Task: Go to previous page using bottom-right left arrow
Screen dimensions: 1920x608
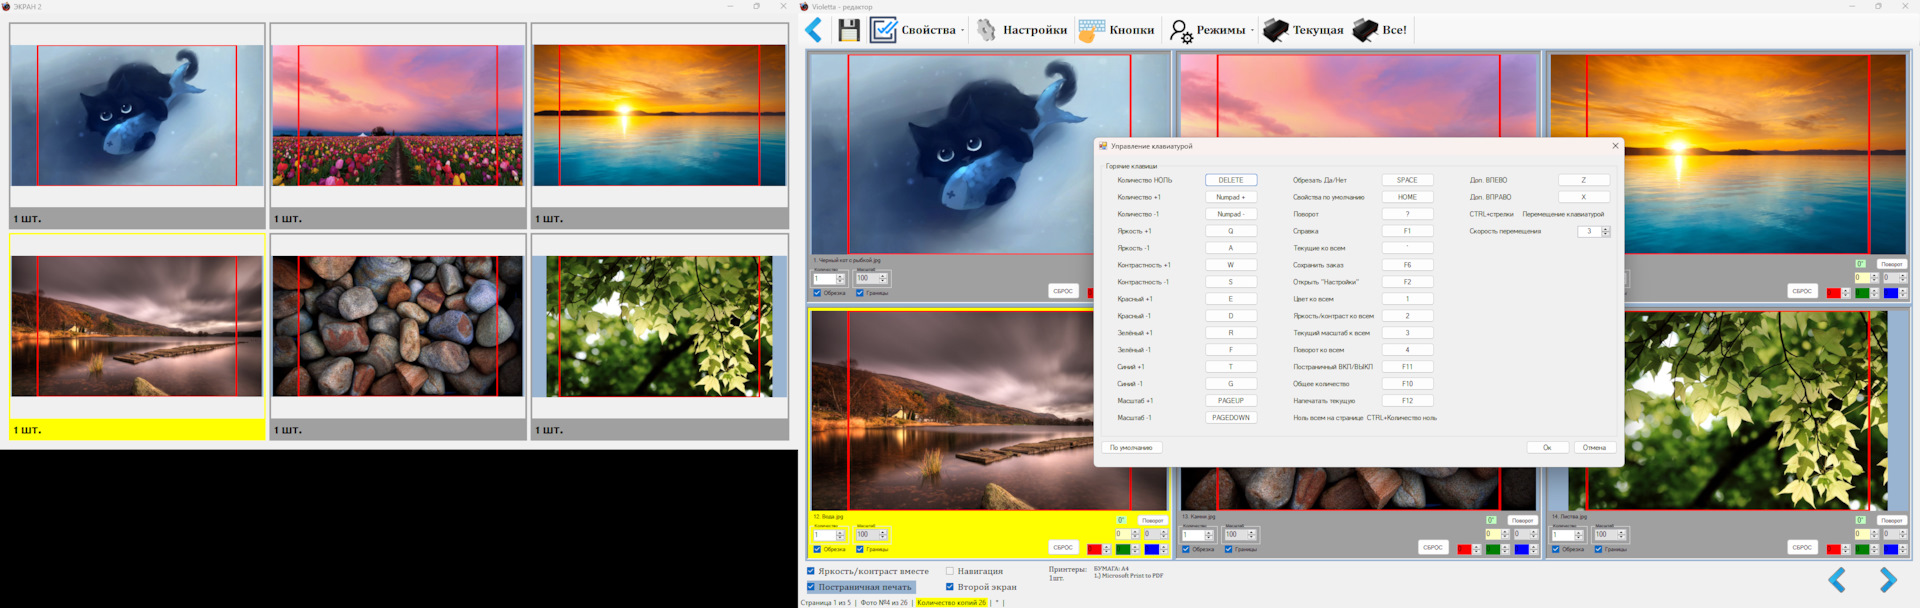Action: 1837,580
